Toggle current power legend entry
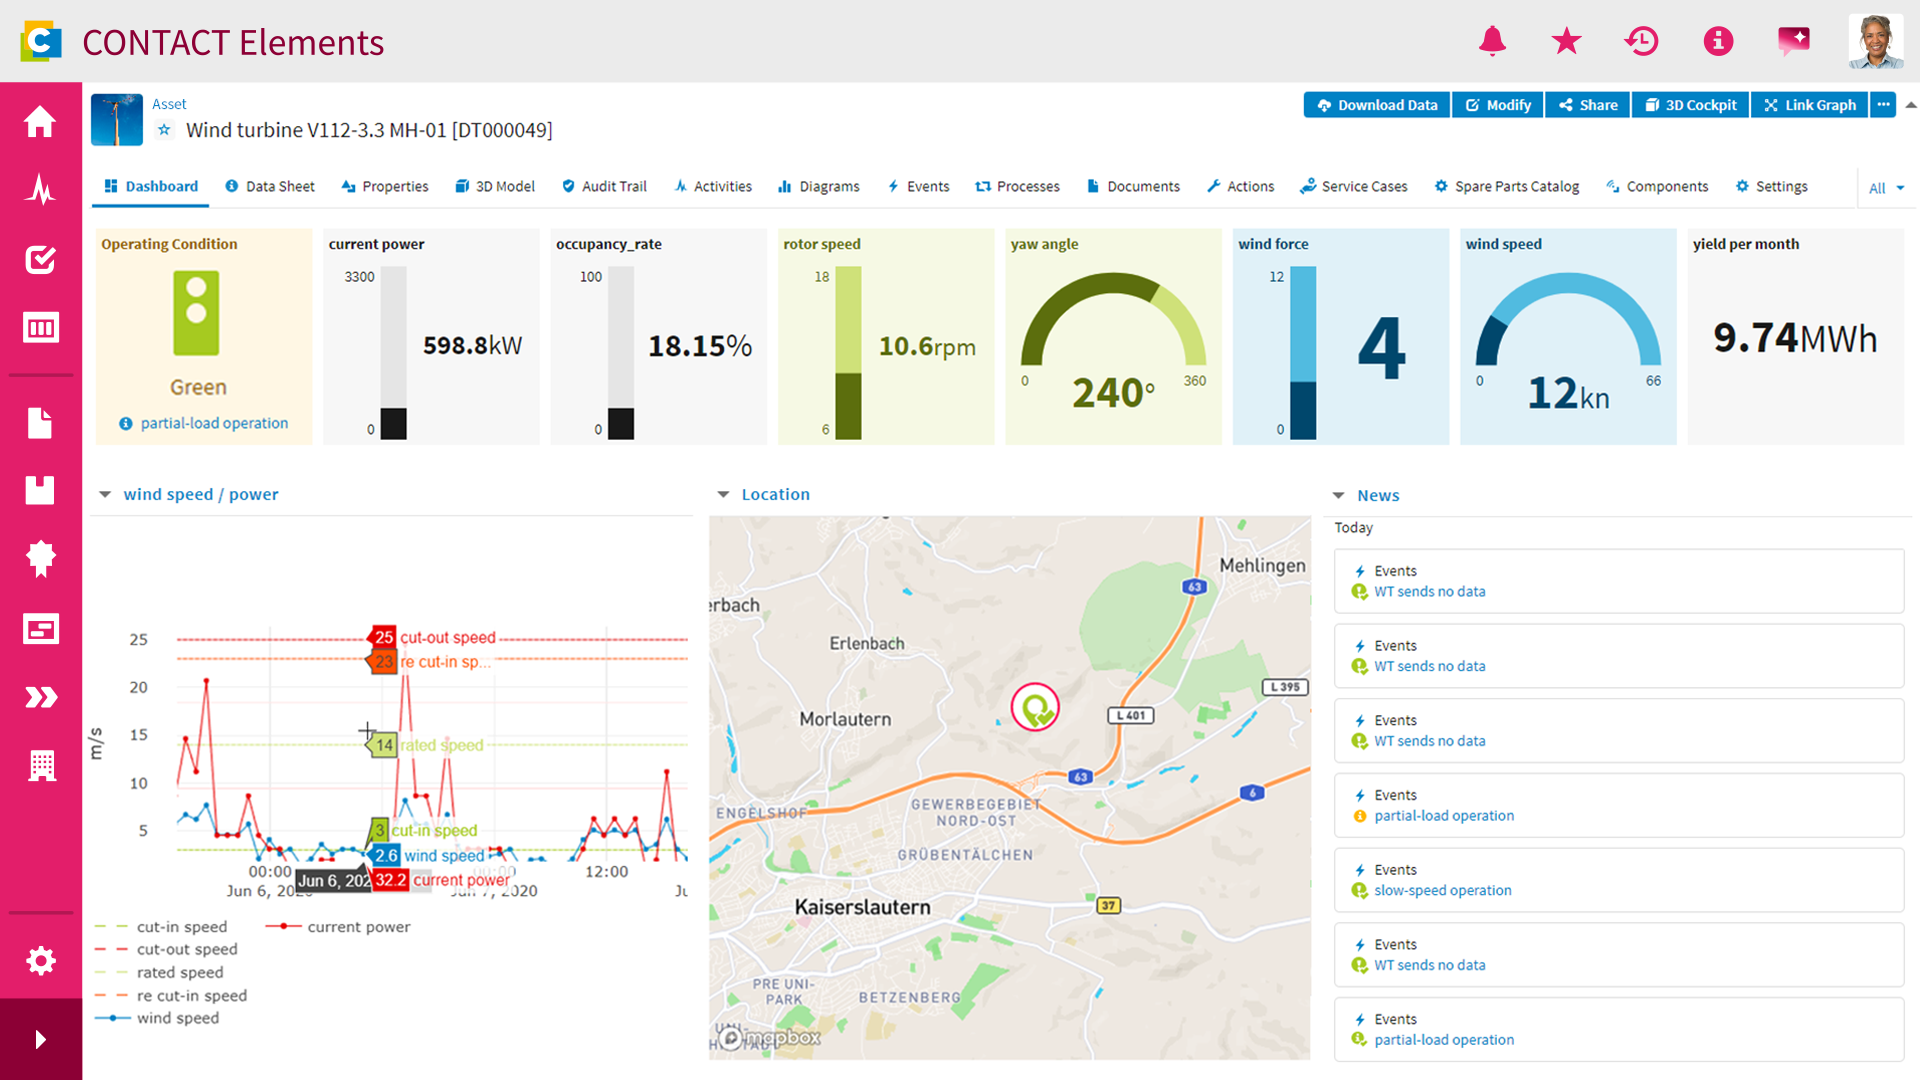This screenshot has height=1080, width=1920. click(338, 927)
